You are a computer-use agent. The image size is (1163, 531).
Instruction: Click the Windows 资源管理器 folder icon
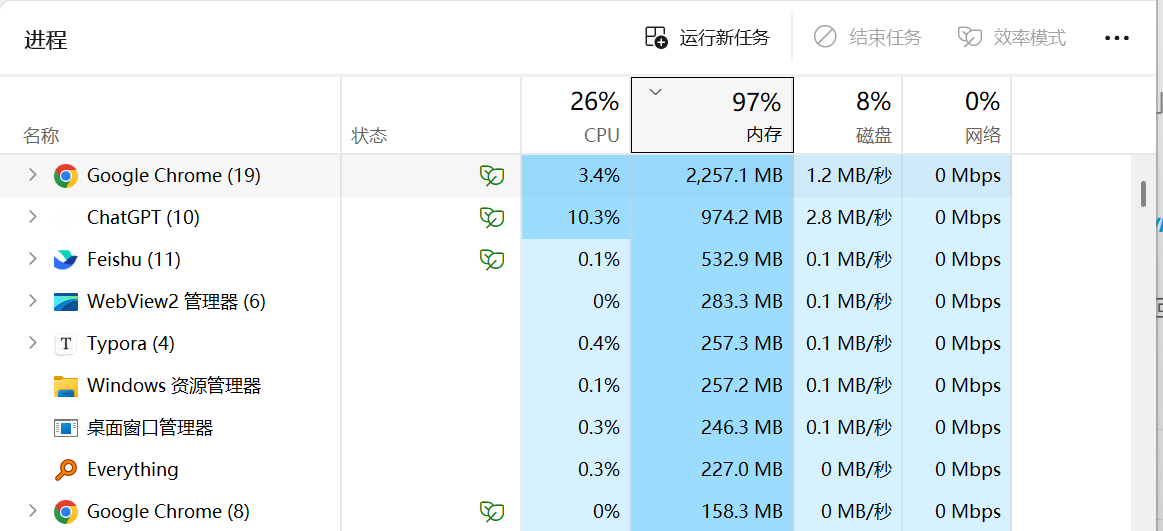tap(66, 386)
